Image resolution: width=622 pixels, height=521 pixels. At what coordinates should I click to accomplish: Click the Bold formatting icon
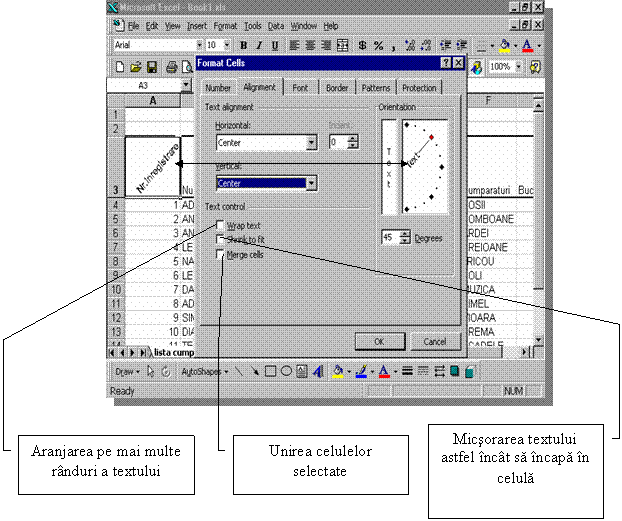(243, 45)
